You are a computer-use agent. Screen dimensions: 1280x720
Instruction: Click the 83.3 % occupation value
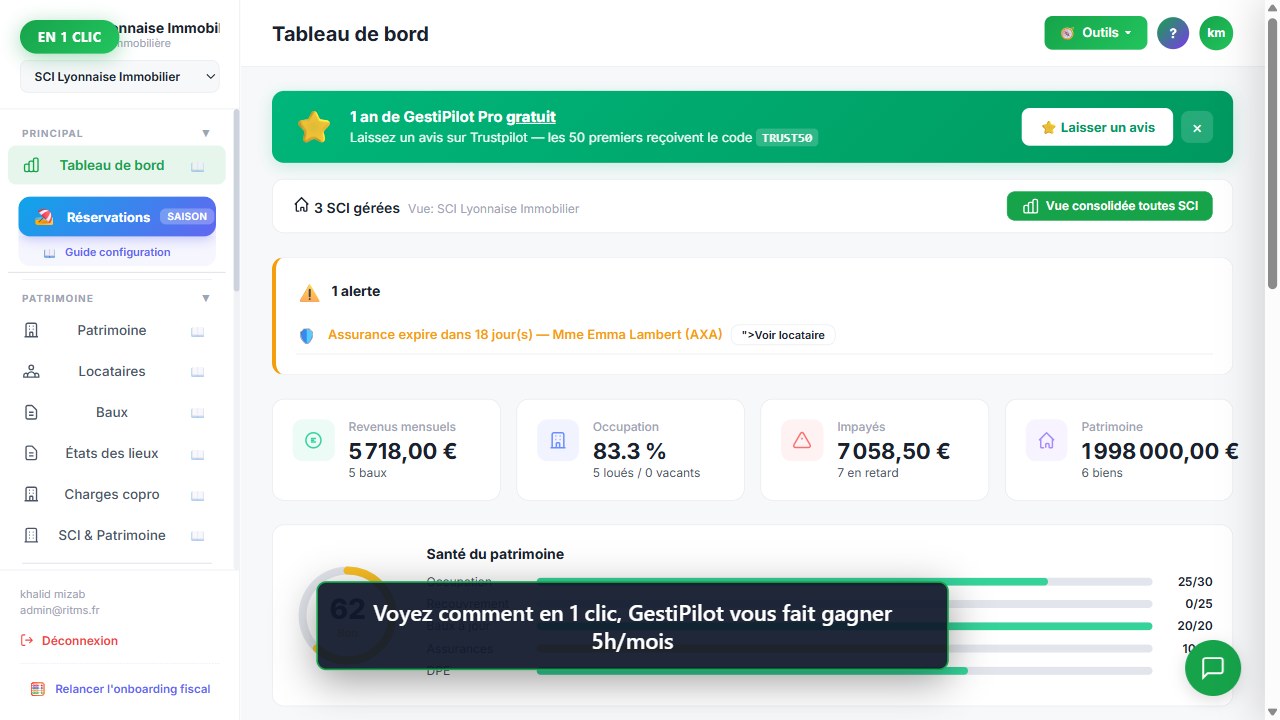tap(630, 451)
